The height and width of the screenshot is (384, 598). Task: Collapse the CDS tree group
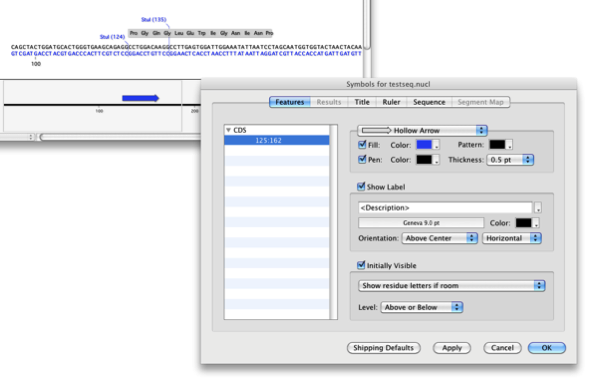tap(228, 130)
